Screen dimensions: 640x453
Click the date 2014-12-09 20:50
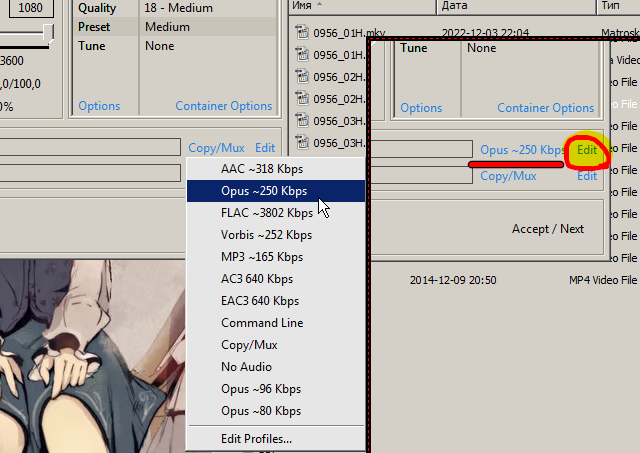pyautogui.click(x=453, y=280)
